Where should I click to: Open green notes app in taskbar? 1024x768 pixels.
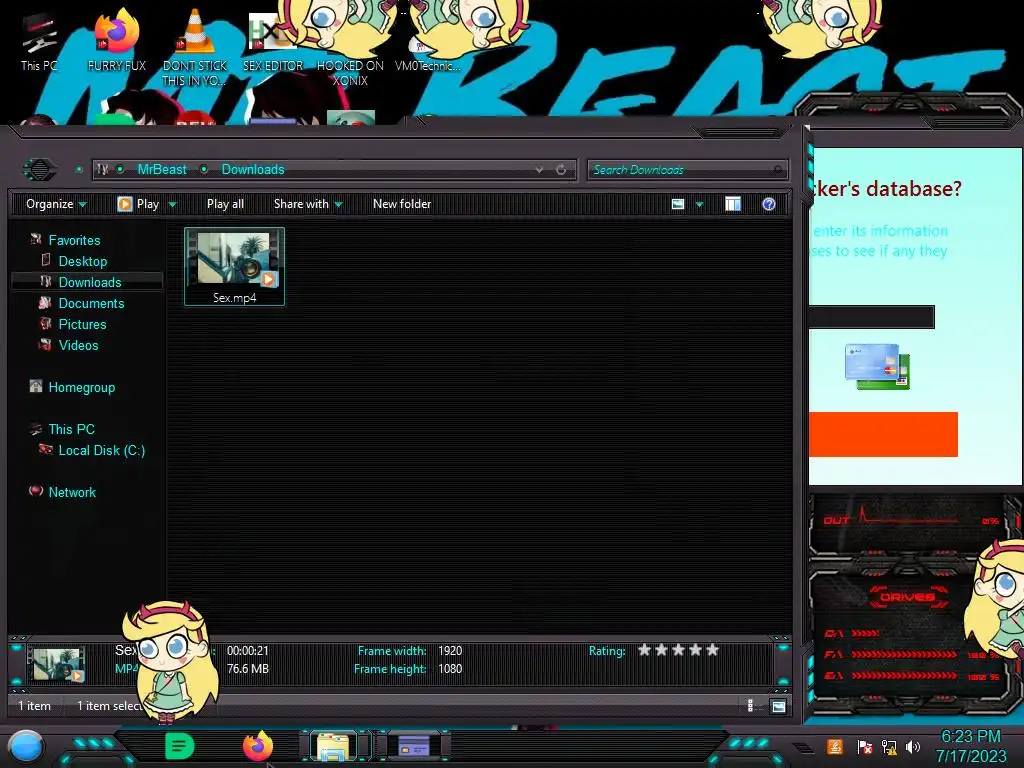180,746
